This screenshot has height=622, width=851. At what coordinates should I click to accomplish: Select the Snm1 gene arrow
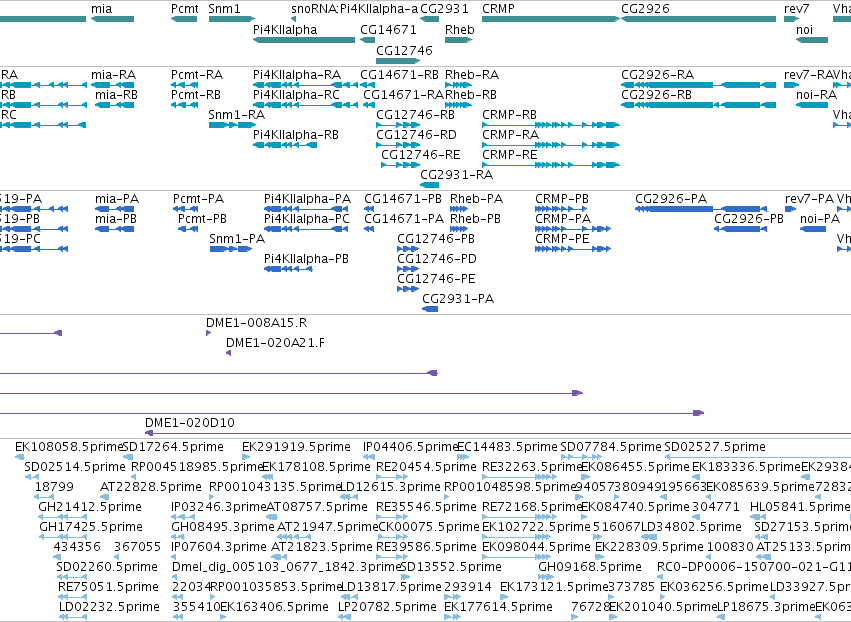[232, 19]
